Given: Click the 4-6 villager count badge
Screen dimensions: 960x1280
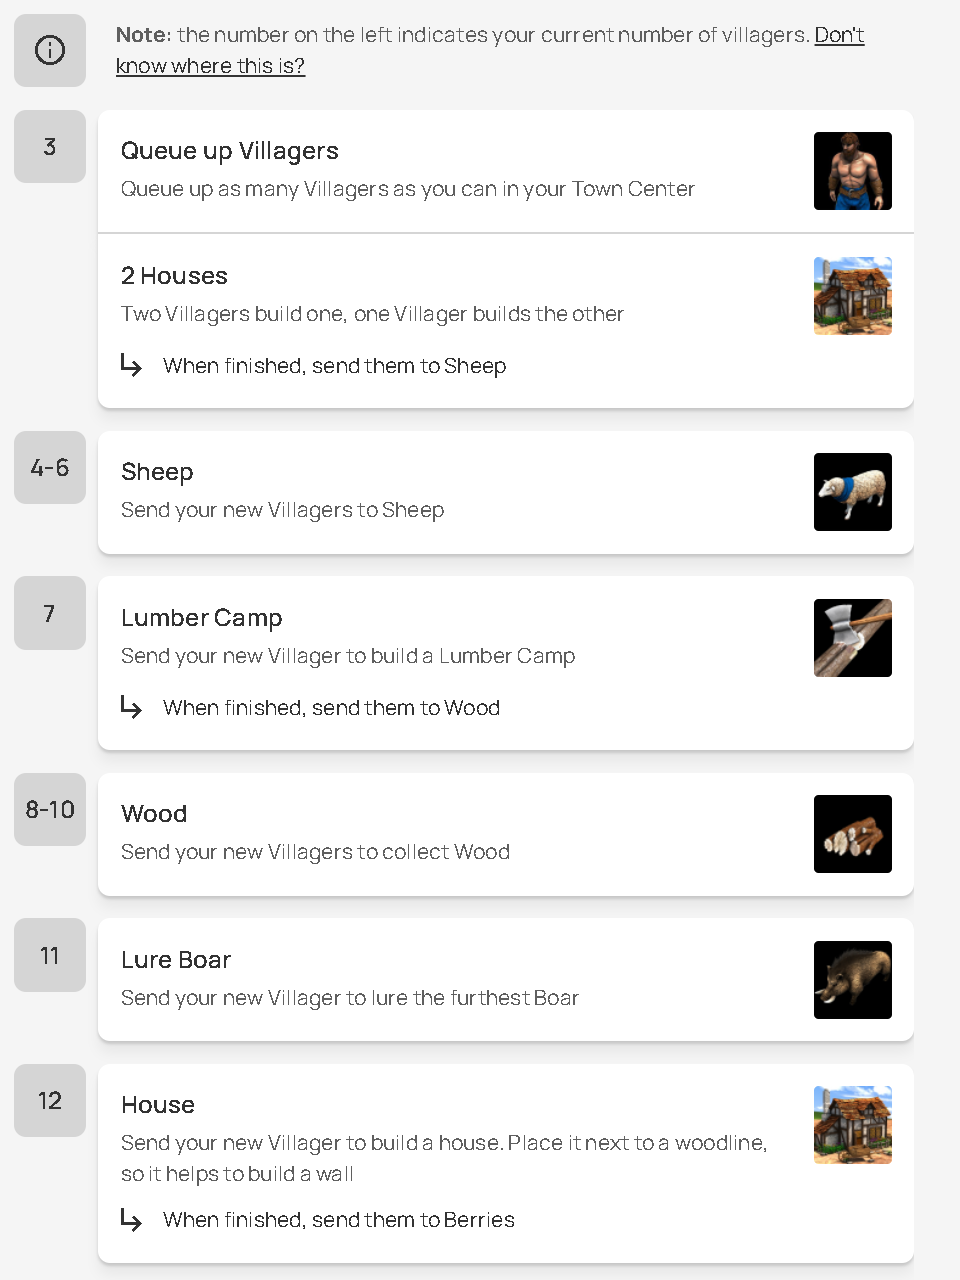Looking at the screenshot, I should pos(50,468).
